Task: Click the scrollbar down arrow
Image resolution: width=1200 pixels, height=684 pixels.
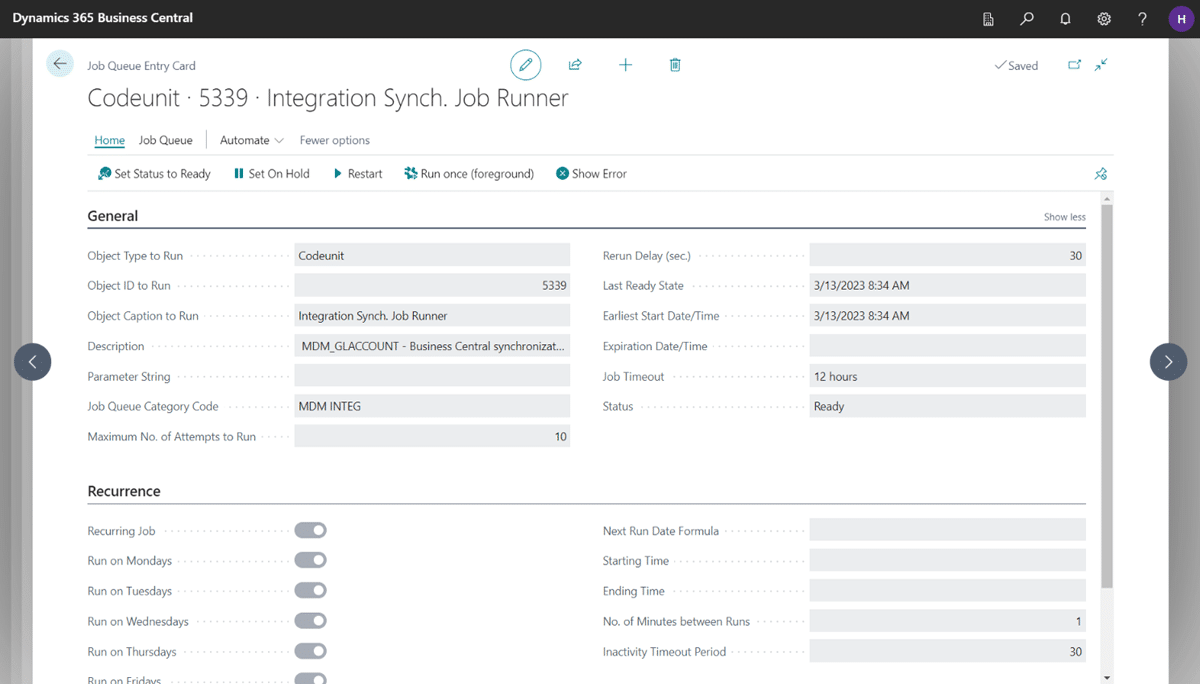Action: coord(1106,678)
